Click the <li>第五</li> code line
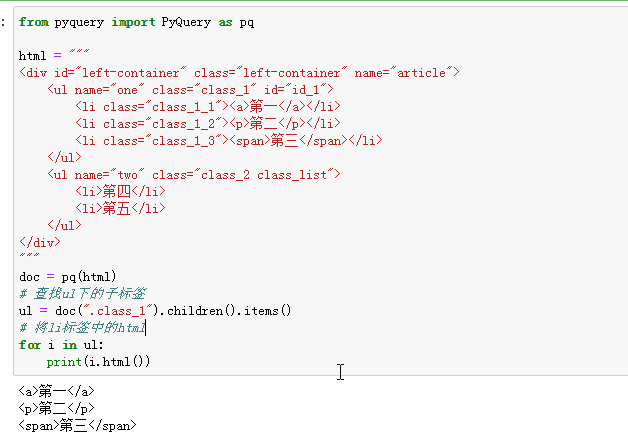The width and height of the screenshot is (628, 437). coord(120,208)
